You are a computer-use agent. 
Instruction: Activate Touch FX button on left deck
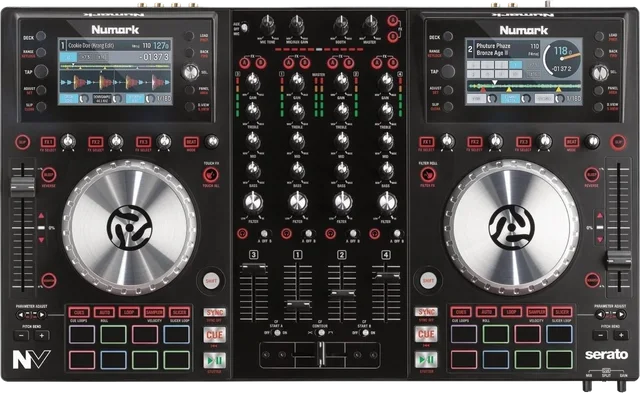[211, 175]
